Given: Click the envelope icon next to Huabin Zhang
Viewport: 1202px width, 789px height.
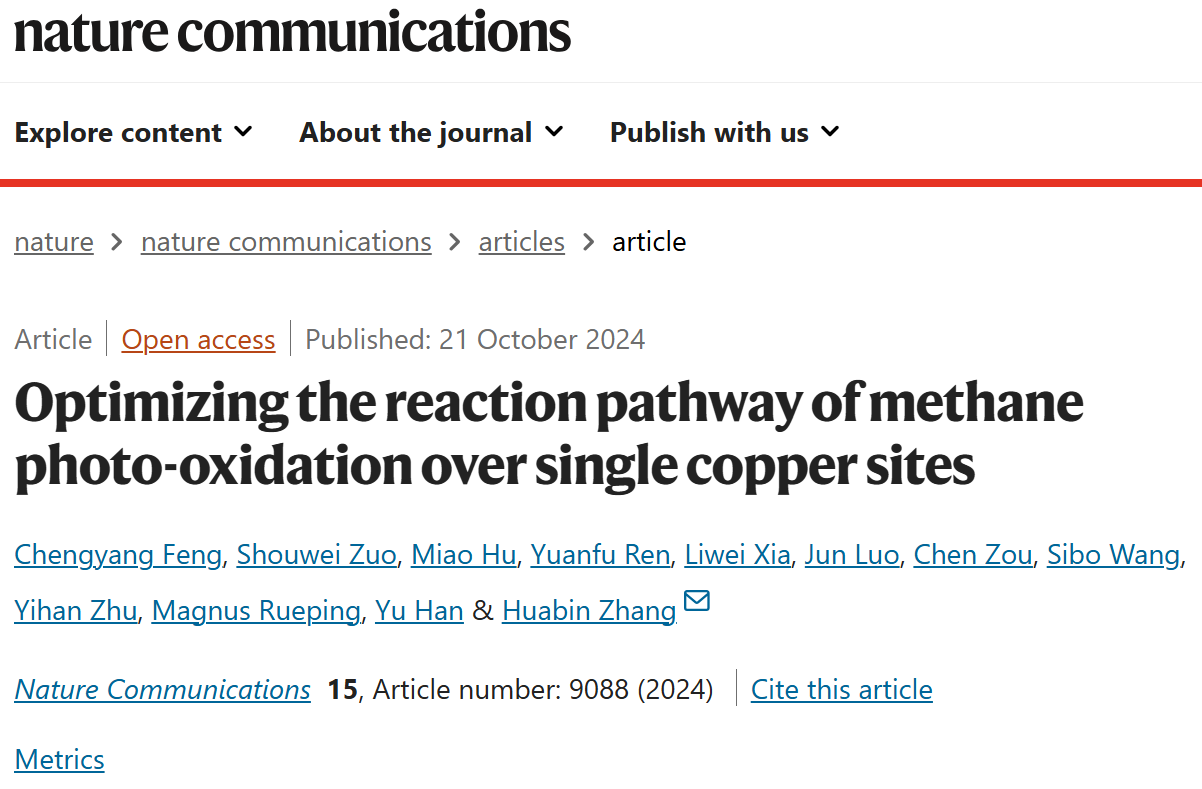Looking at the screenshot, I should tap(697, 601).
